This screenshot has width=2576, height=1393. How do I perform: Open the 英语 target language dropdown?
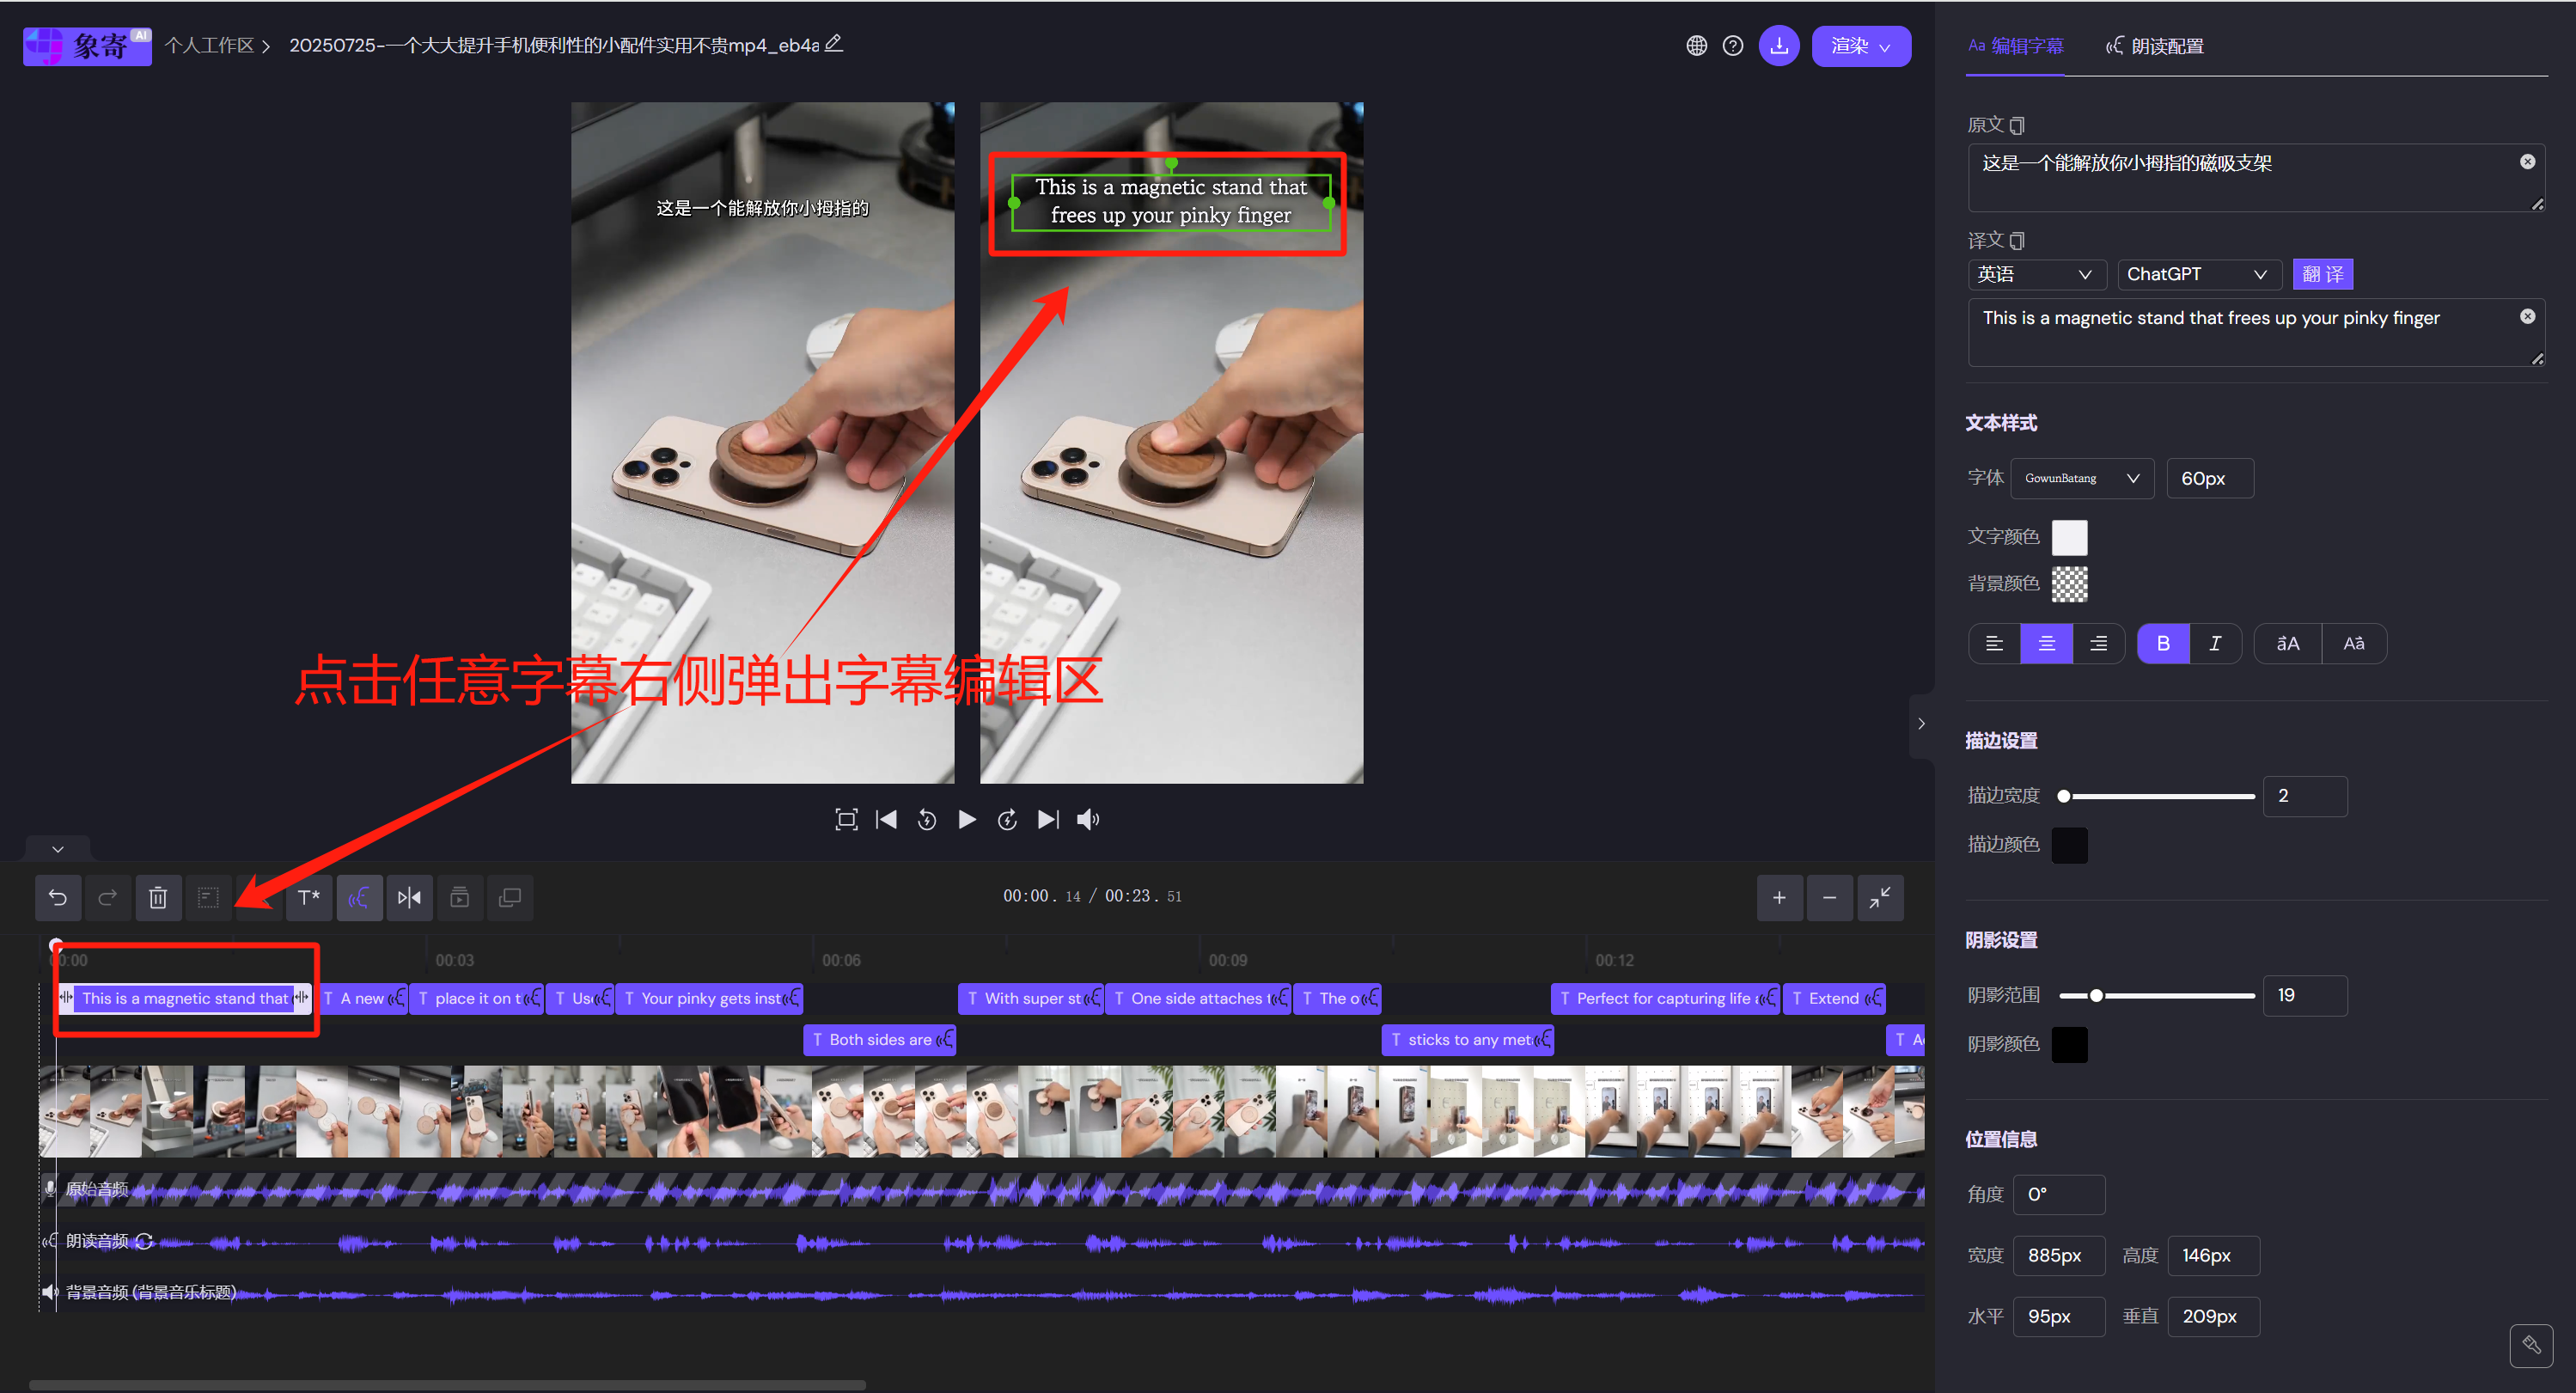point(2037,274)
